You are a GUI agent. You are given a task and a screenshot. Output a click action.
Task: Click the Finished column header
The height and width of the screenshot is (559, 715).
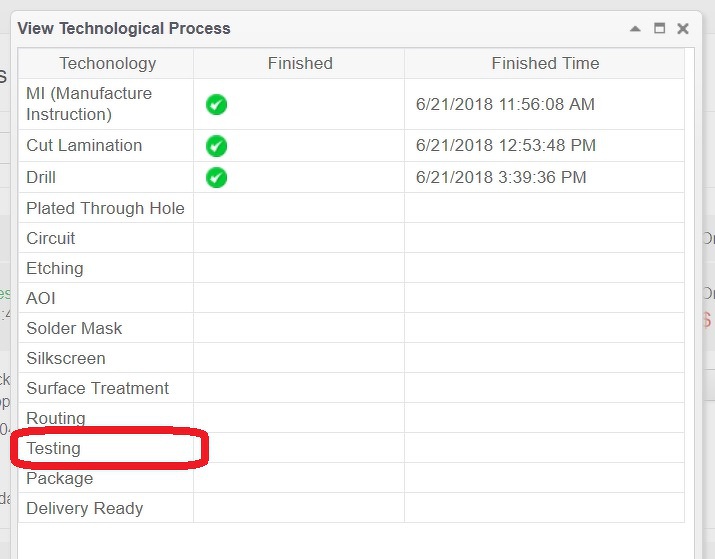(x=299, y=63)
